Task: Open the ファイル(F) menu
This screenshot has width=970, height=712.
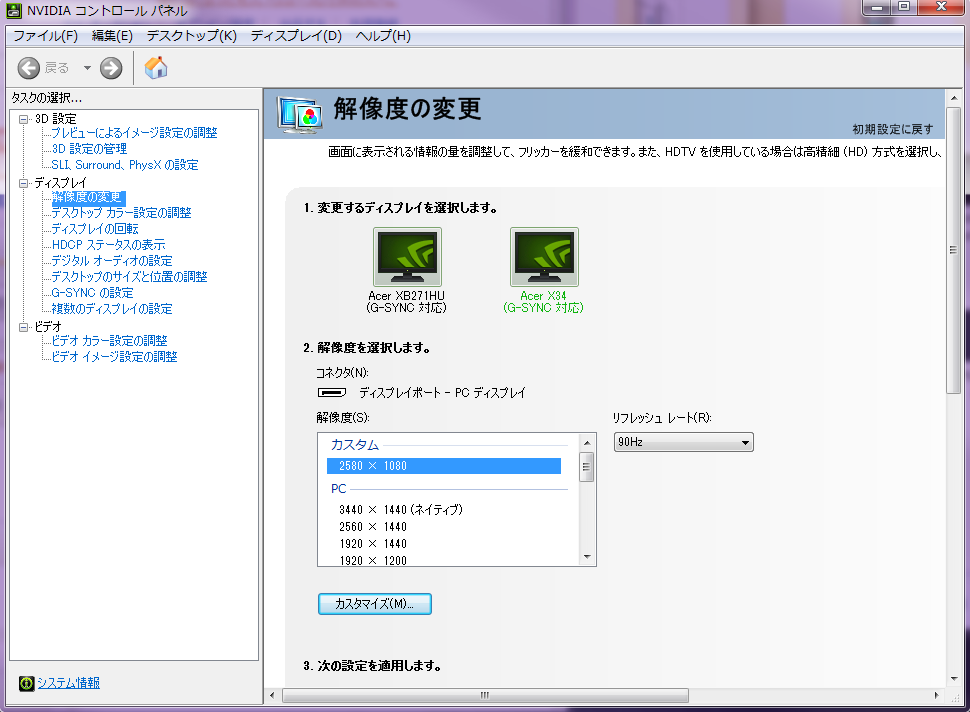Action: click(45, 36)
